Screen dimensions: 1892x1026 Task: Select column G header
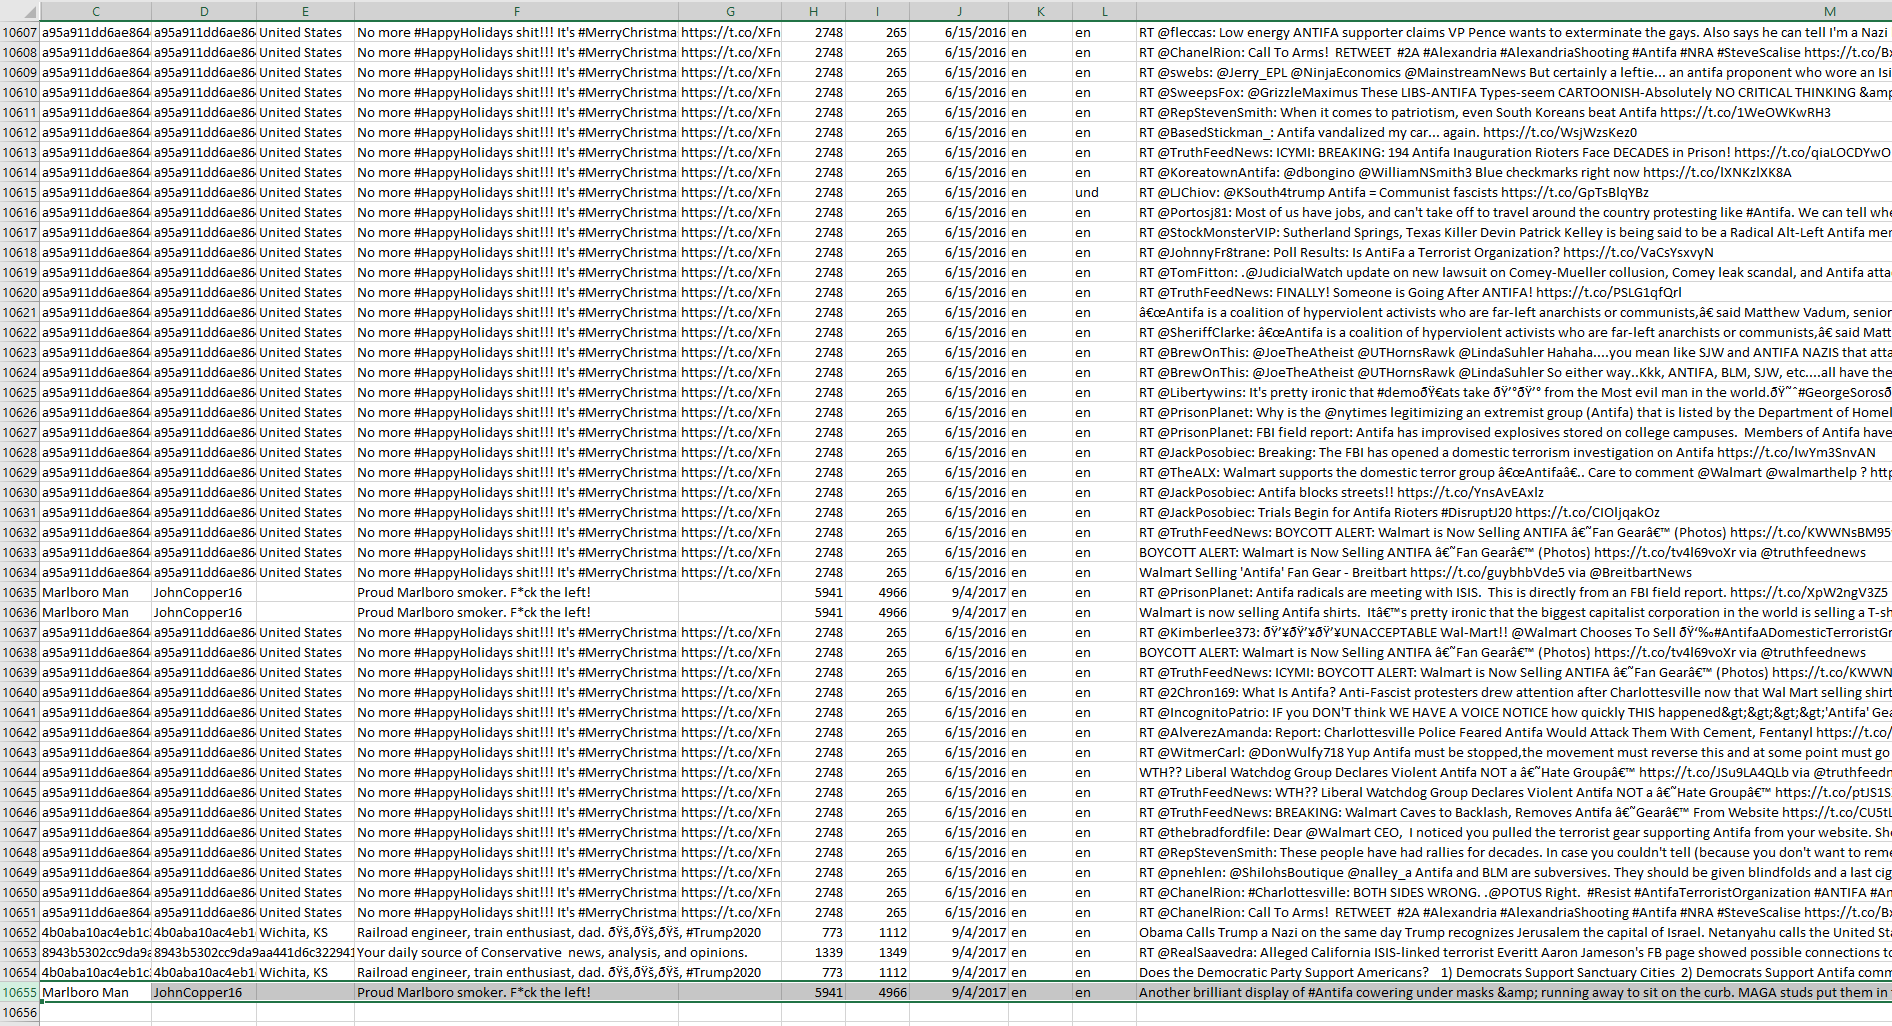pyautogui.click(x=730, y=11)
